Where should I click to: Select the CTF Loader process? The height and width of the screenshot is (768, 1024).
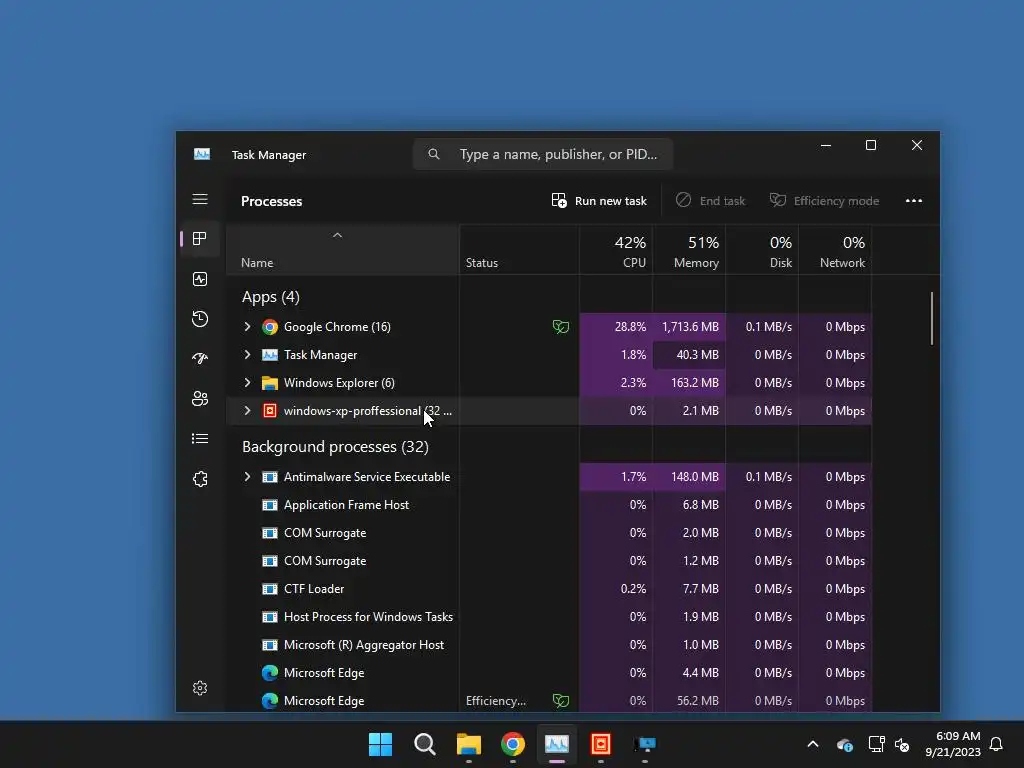point(549,589)
